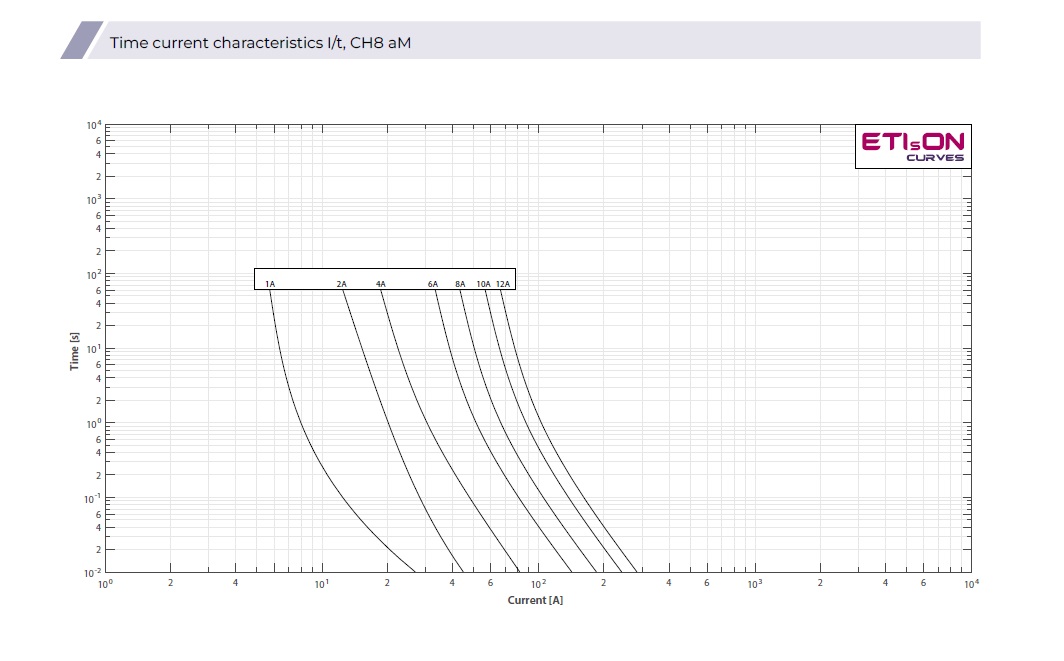Click the 10¹ tick label on the current axis
The image size is (1064, 661).
(x=322, y=584)
